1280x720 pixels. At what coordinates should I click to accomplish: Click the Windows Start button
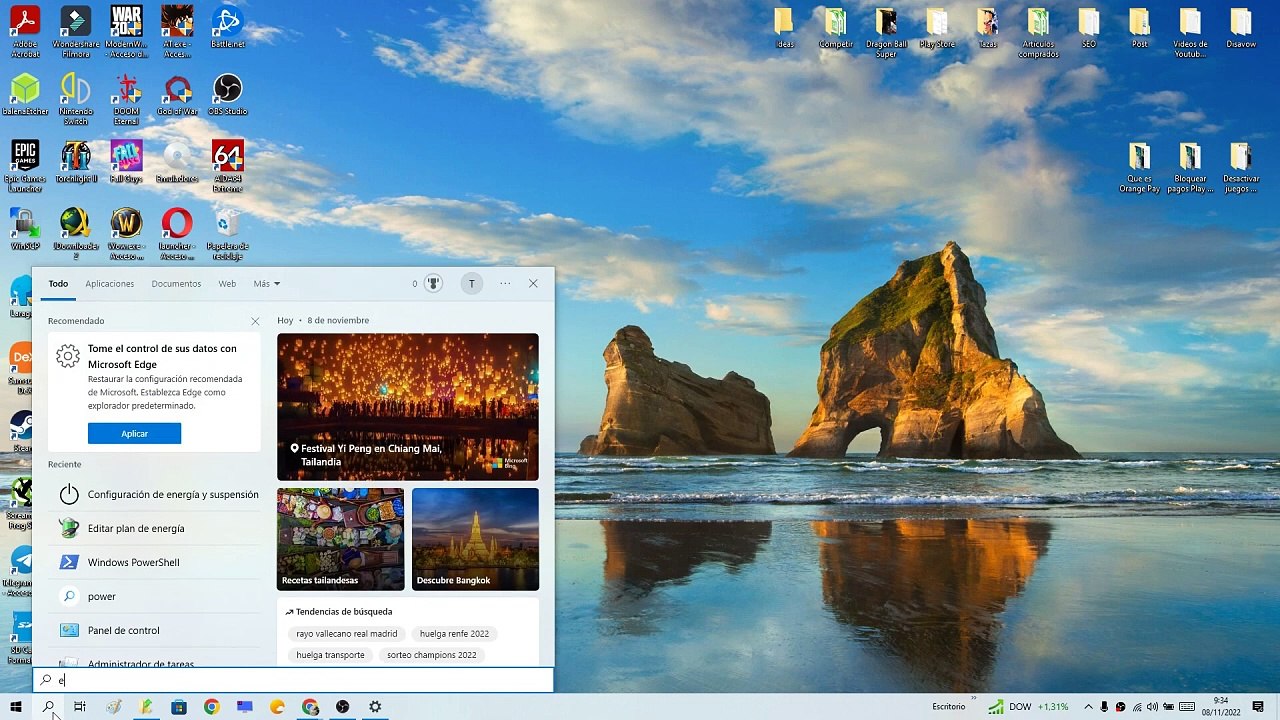click(15, 707)
